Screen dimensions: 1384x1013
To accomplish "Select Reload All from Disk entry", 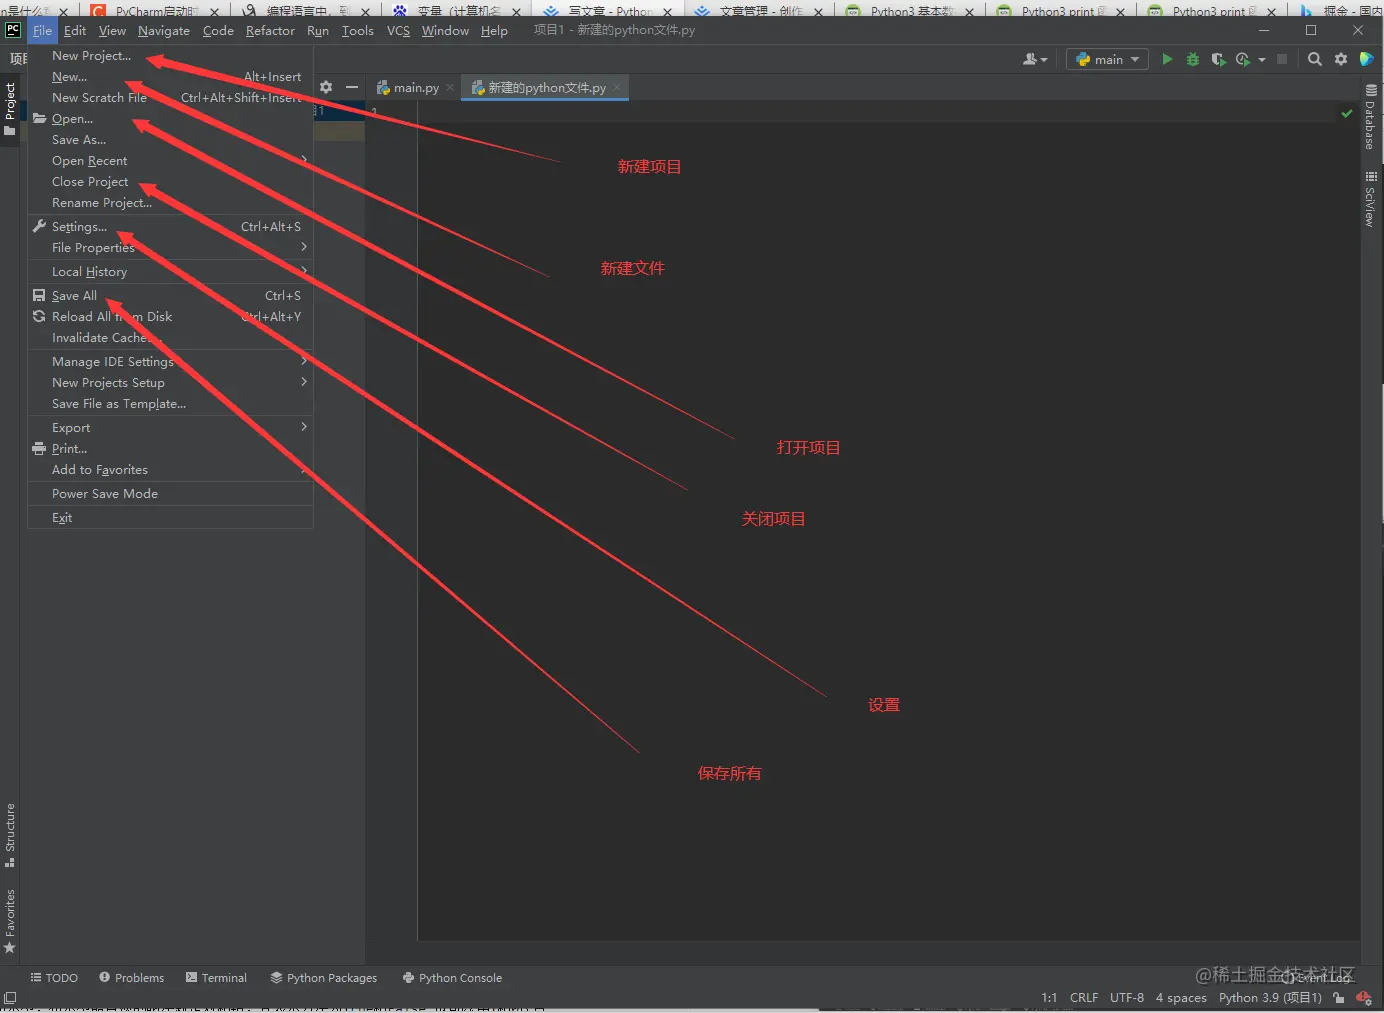I will 170,317.
